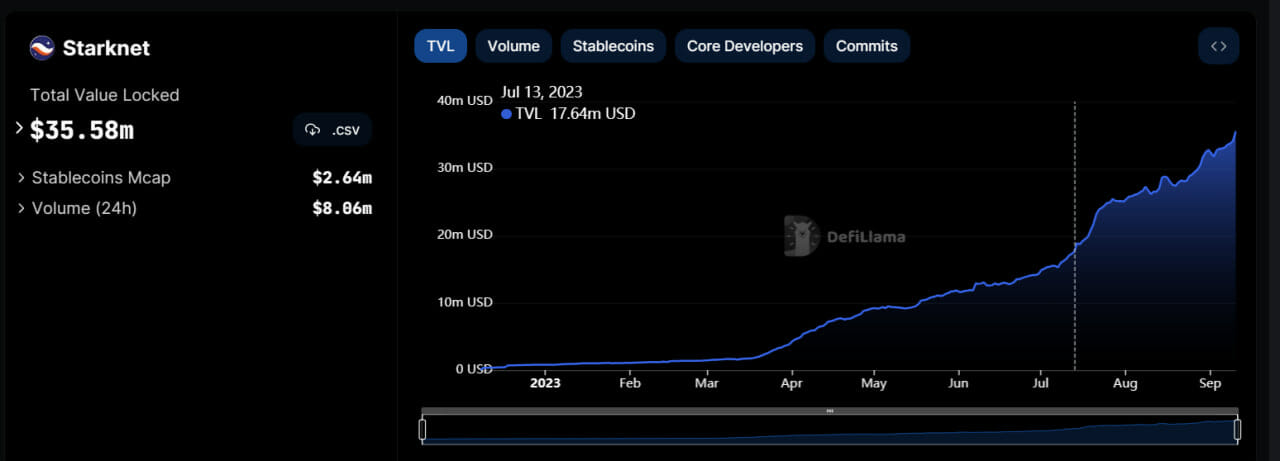Click the 10m USD axis label

point(465,301)
